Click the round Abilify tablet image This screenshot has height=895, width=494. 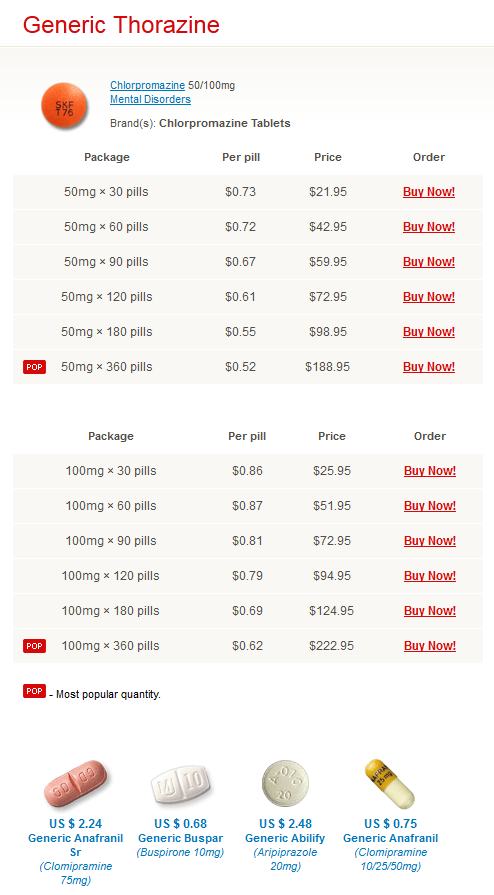pyautogui.click(x=285, y=783)
